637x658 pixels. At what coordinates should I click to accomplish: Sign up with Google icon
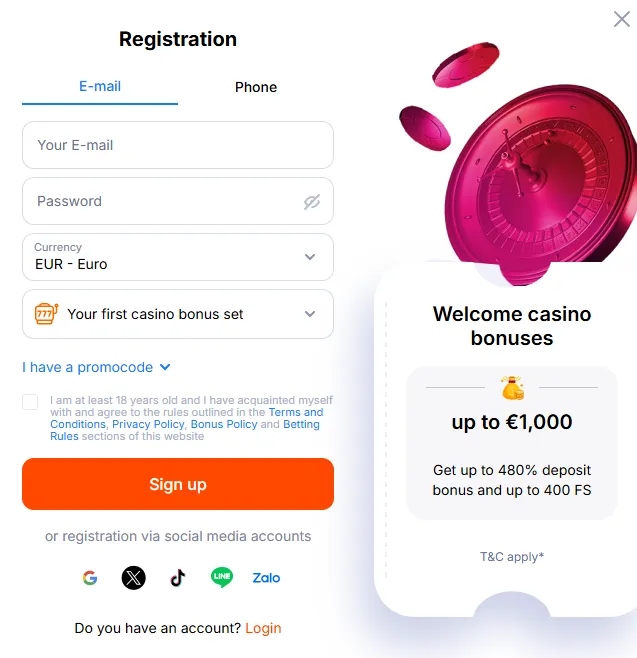tap(90, 578)
